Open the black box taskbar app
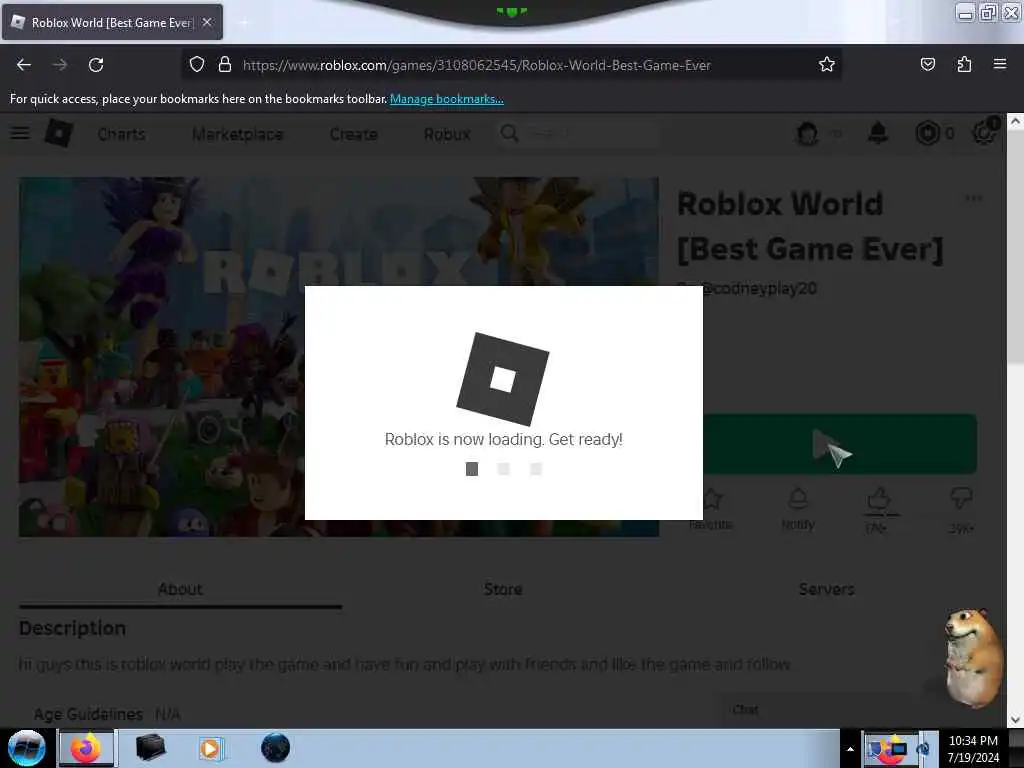 pyautogui.click(x=150, y=748)
